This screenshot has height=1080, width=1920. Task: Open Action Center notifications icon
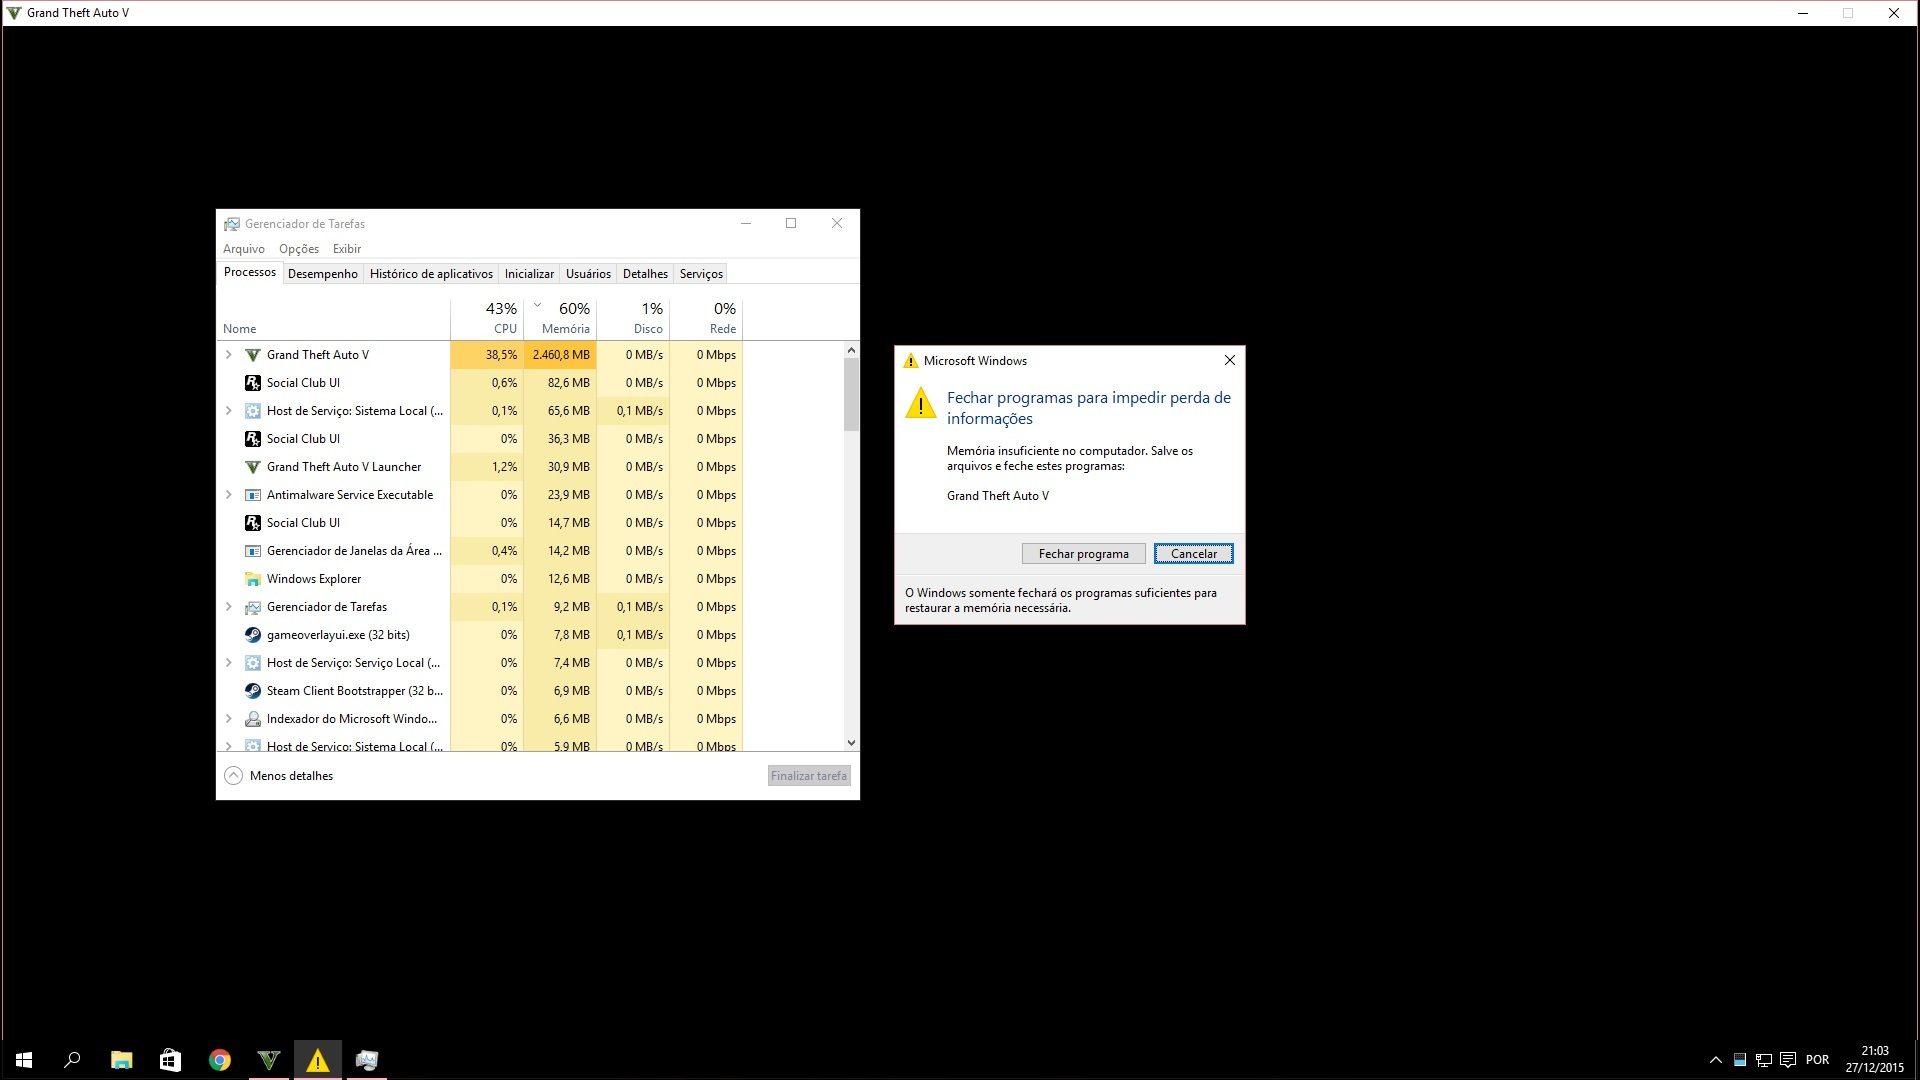(x=1788, y=1060)
